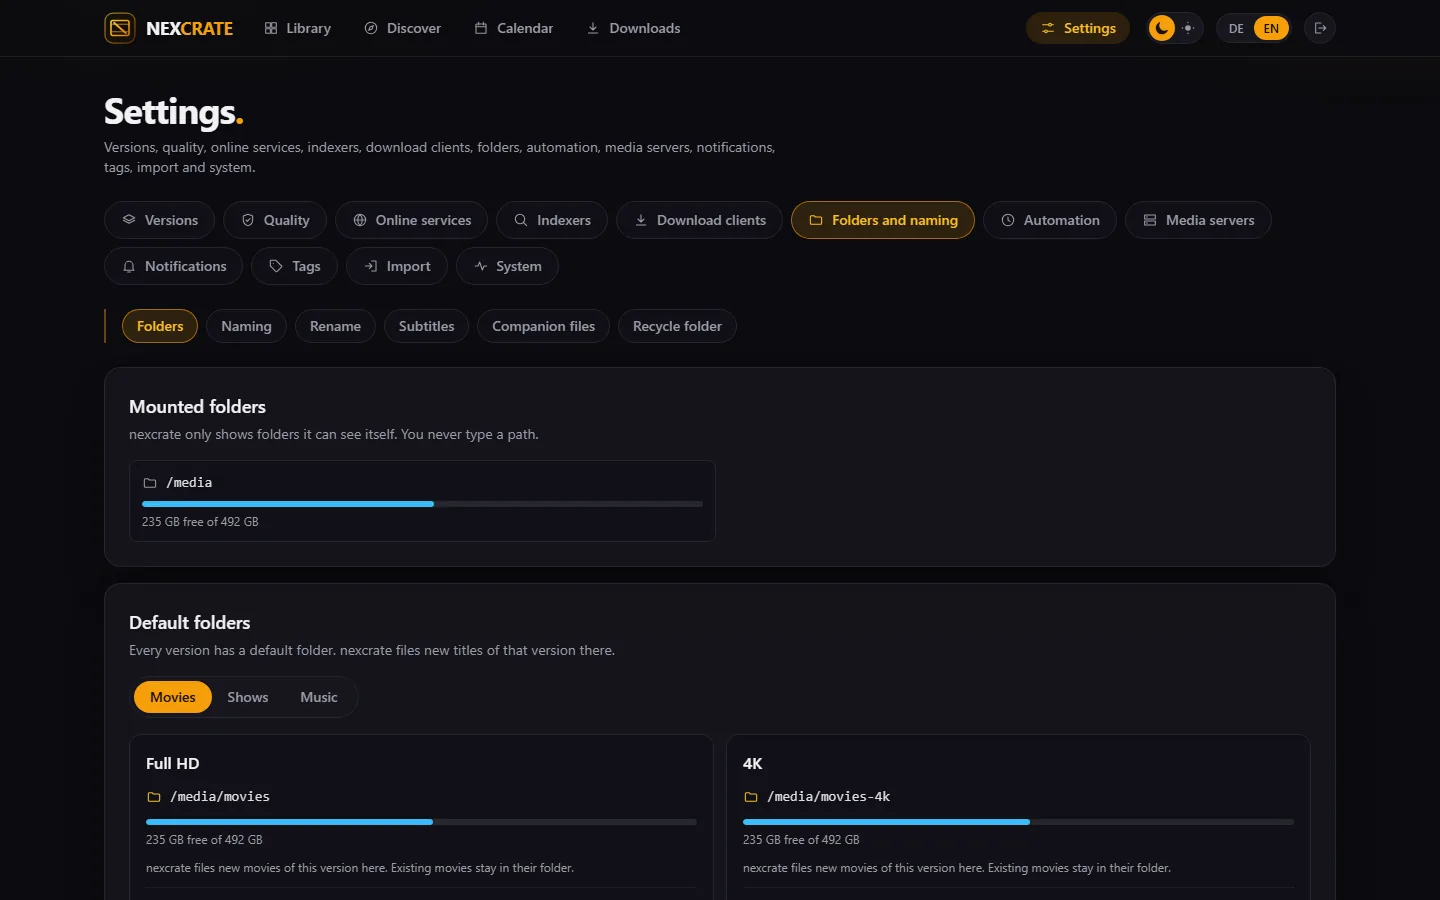Open the System settings section
Screen dimensions: 1440x900
pyautogui.click(x=507, y=266)
